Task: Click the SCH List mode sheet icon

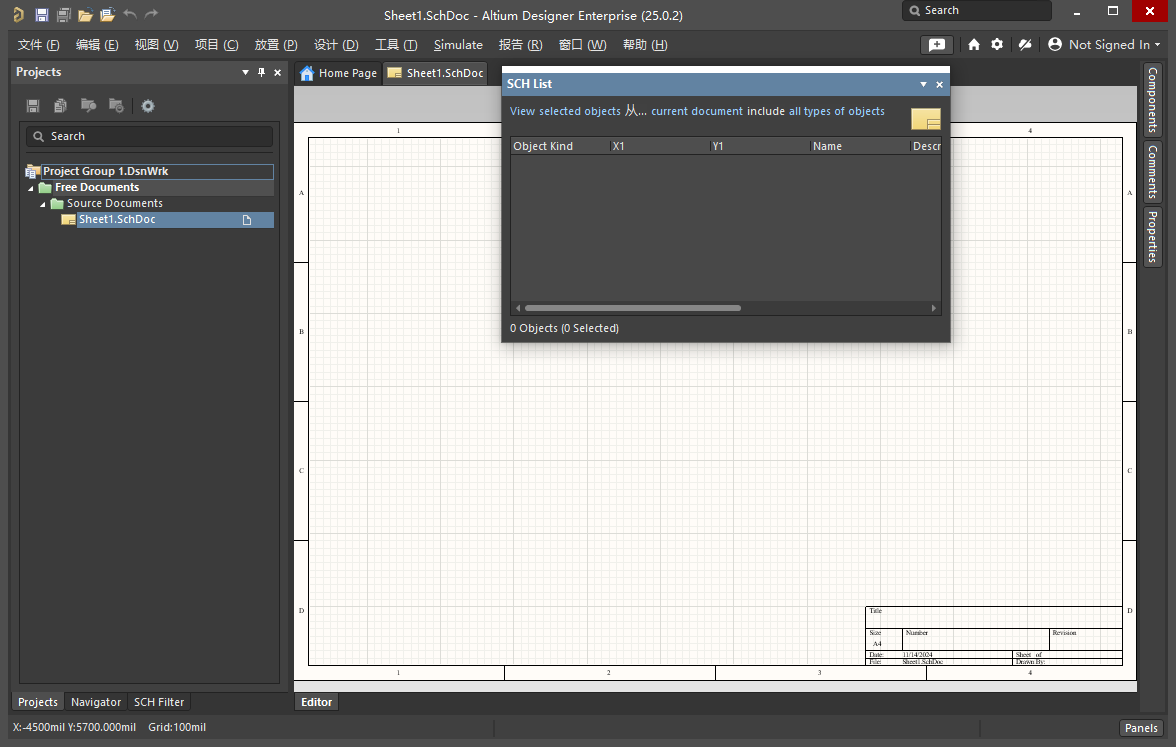Action: 926,118
